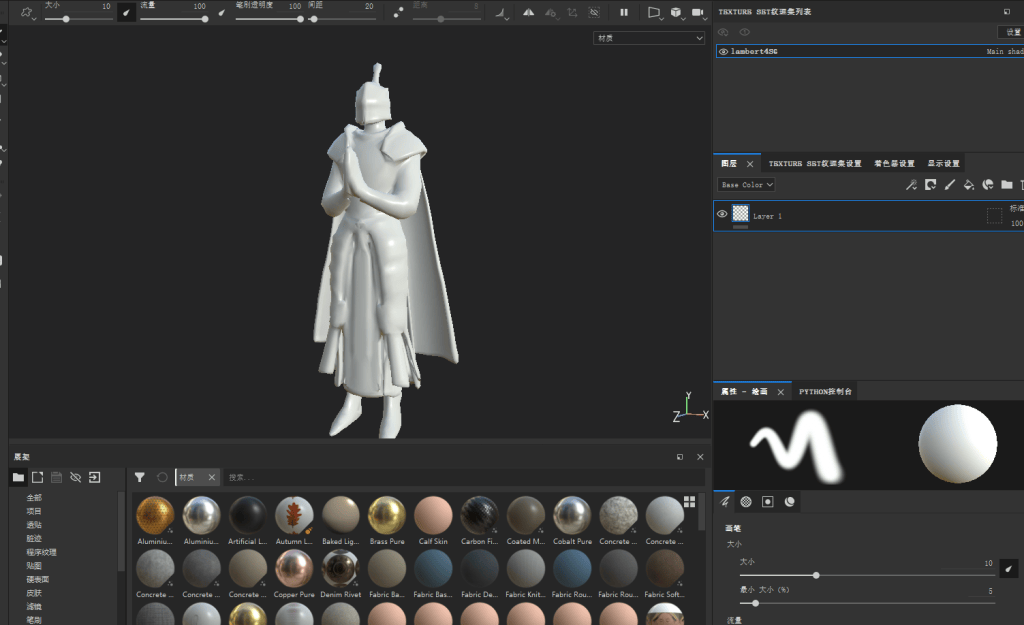Expand the 材质 viewport mode dropdown
The width and height of the screenshot is (1024, 625).
tap(648, 38)
